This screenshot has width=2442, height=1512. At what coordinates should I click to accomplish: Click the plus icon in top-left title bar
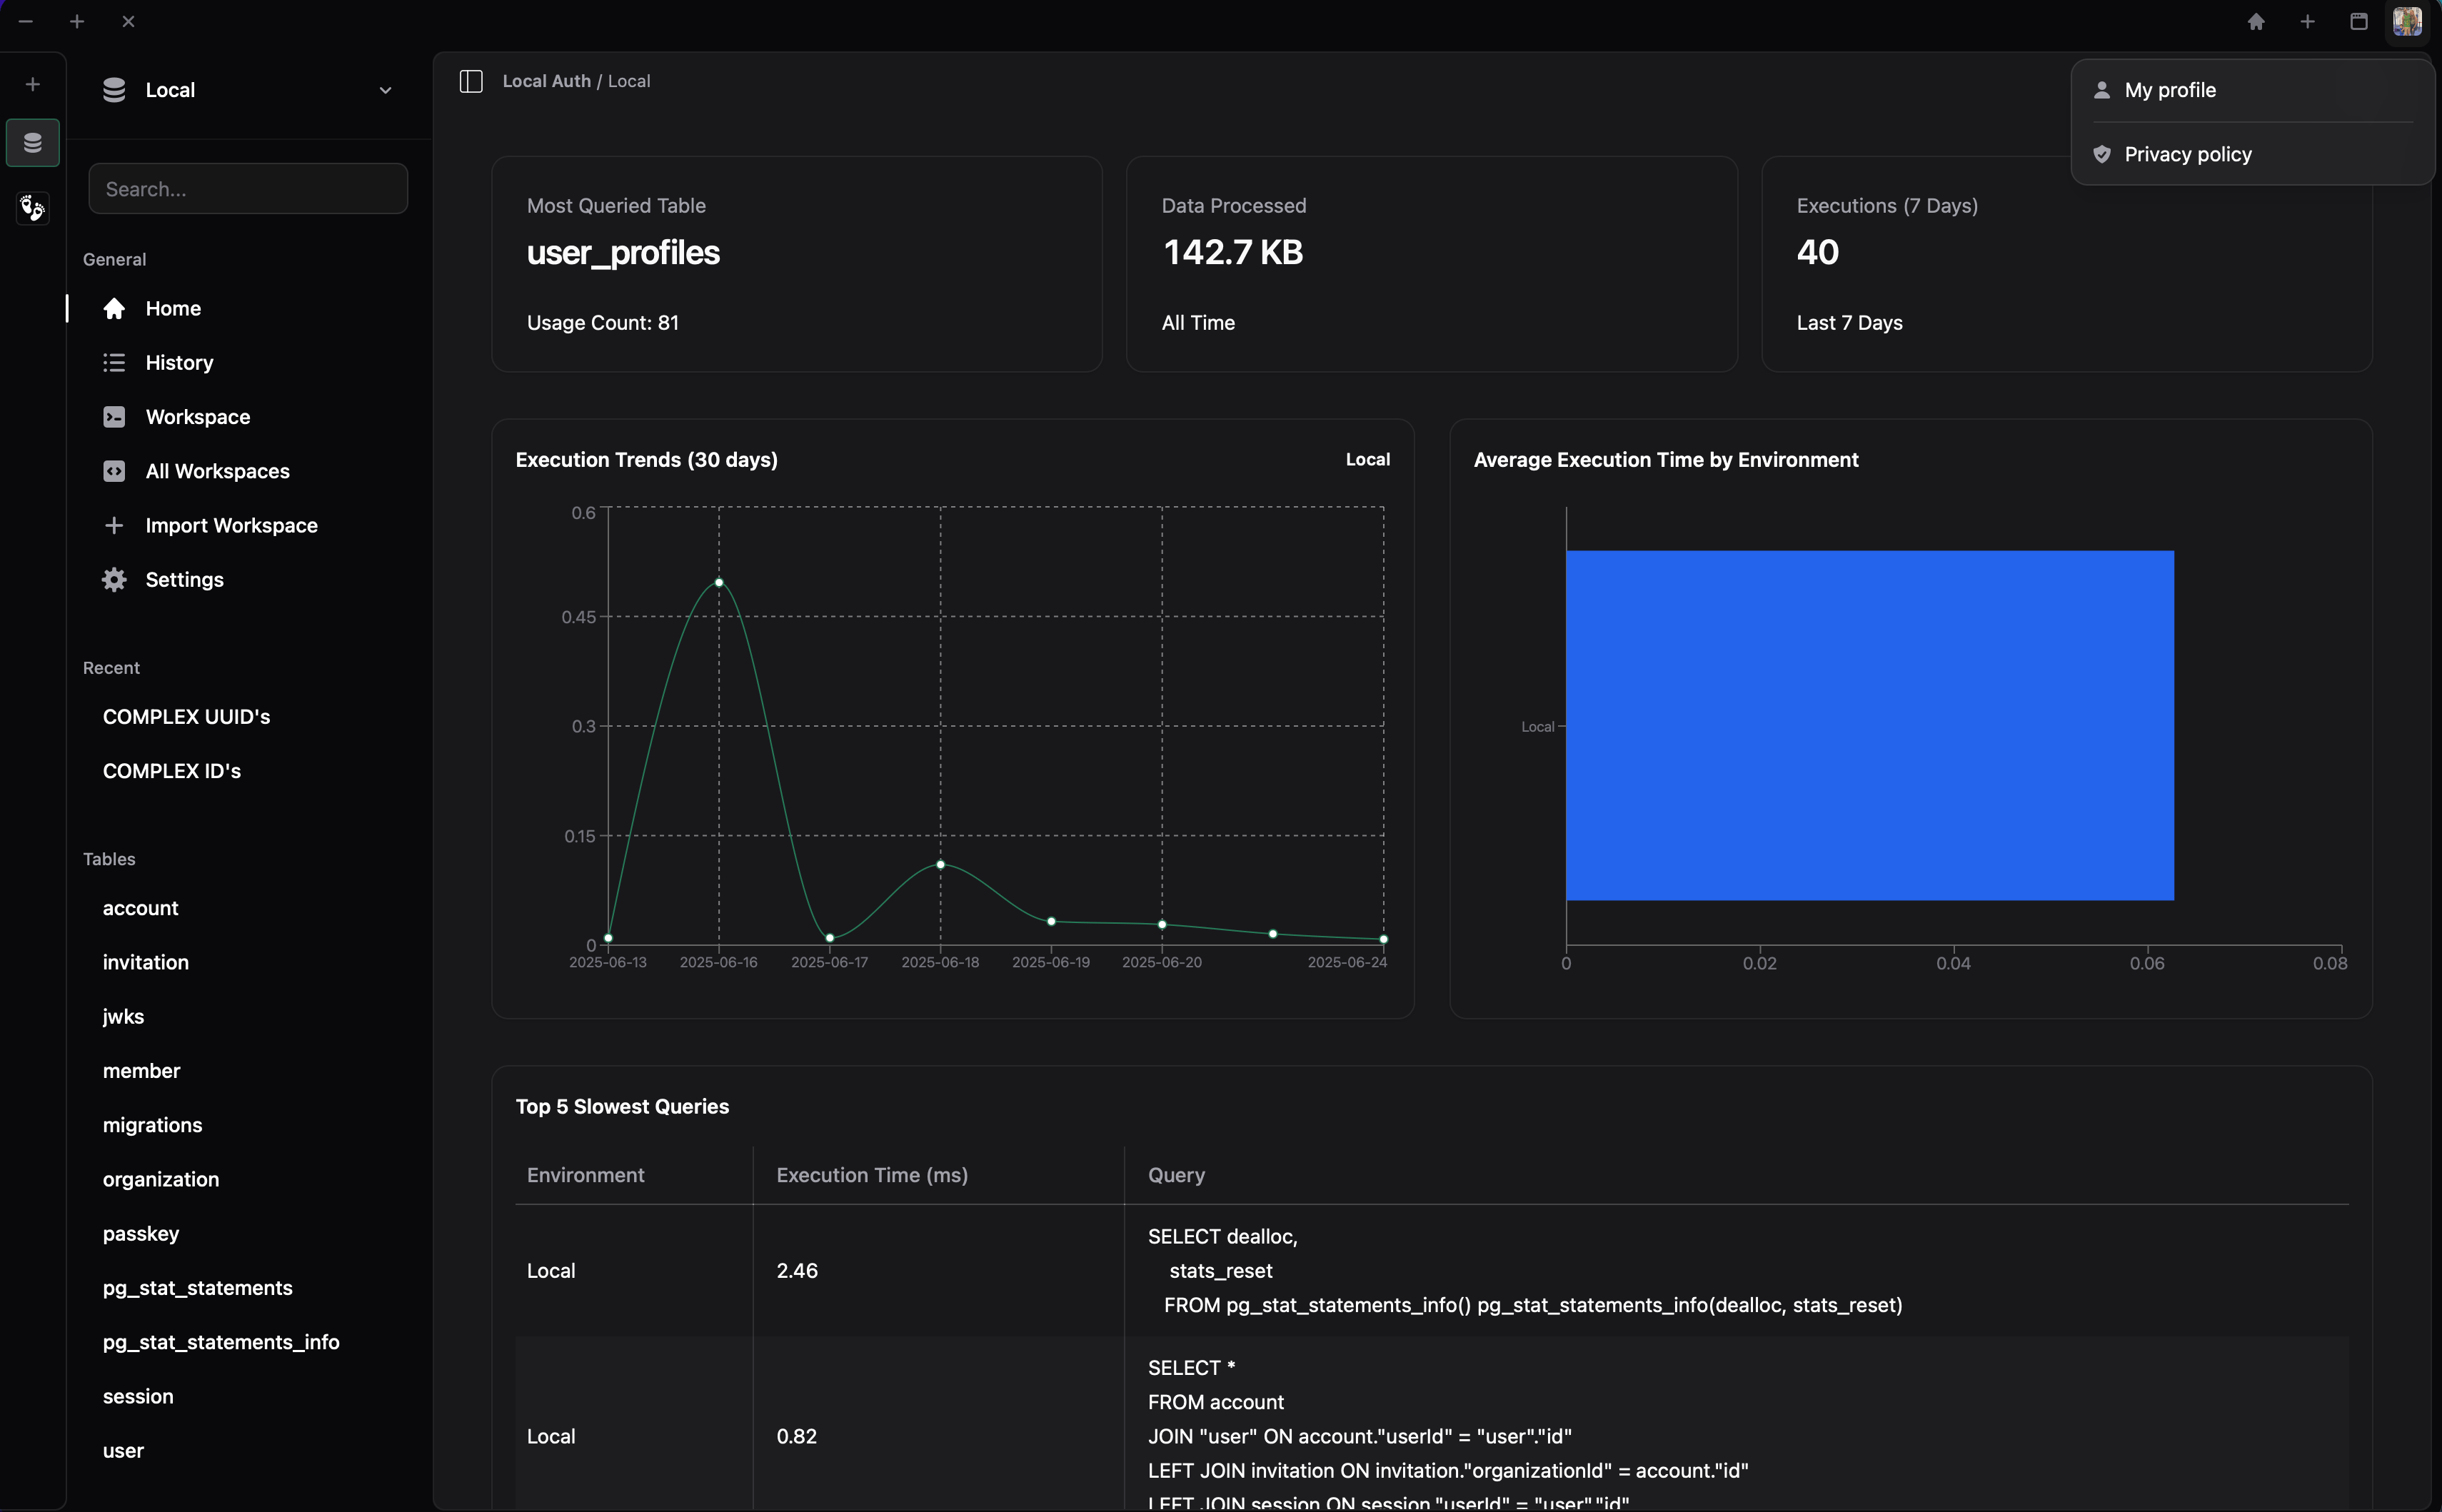(x=77, y=21)
